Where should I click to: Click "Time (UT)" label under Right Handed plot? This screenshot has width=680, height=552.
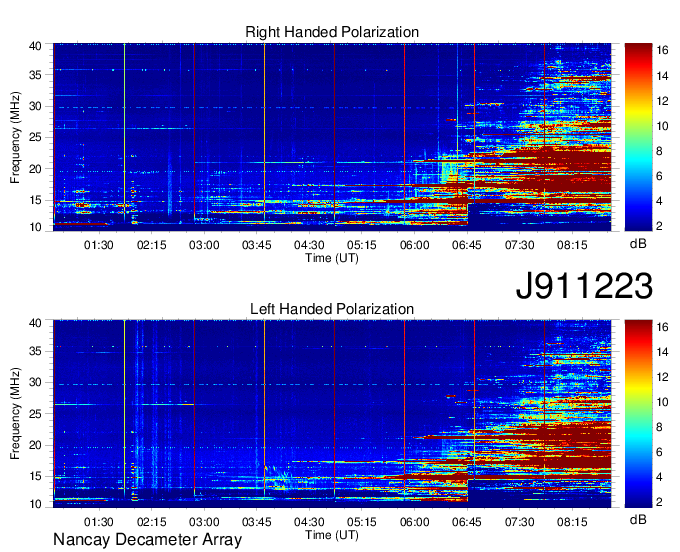[x=332, y=258]
